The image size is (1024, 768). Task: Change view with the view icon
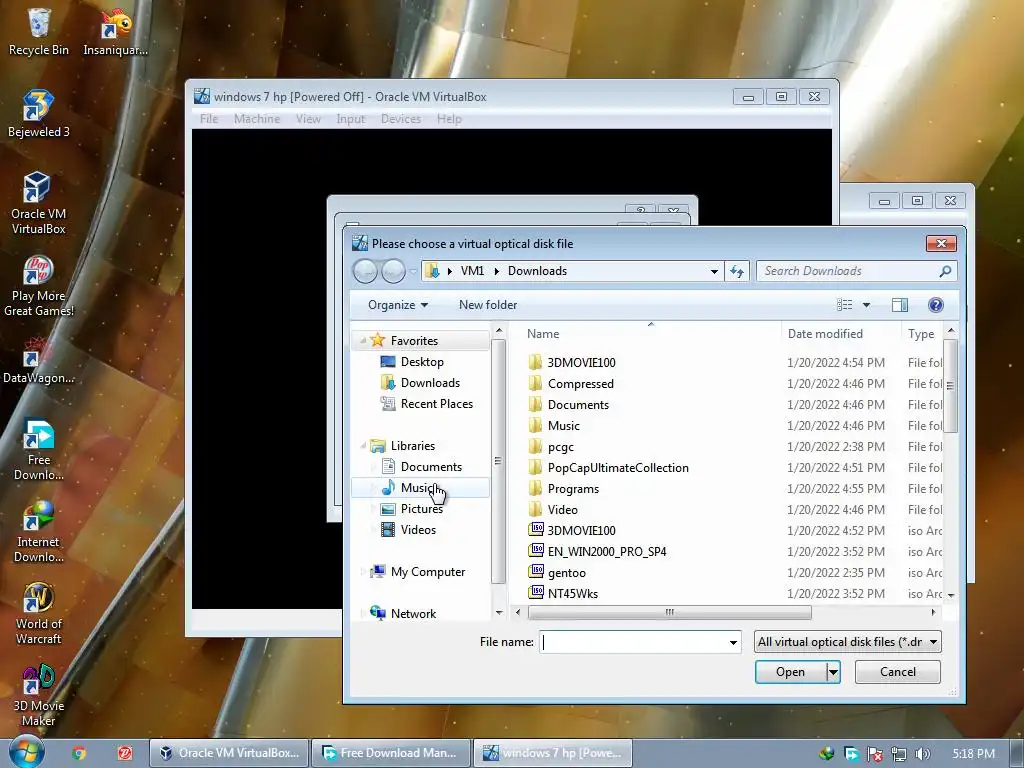844,305
